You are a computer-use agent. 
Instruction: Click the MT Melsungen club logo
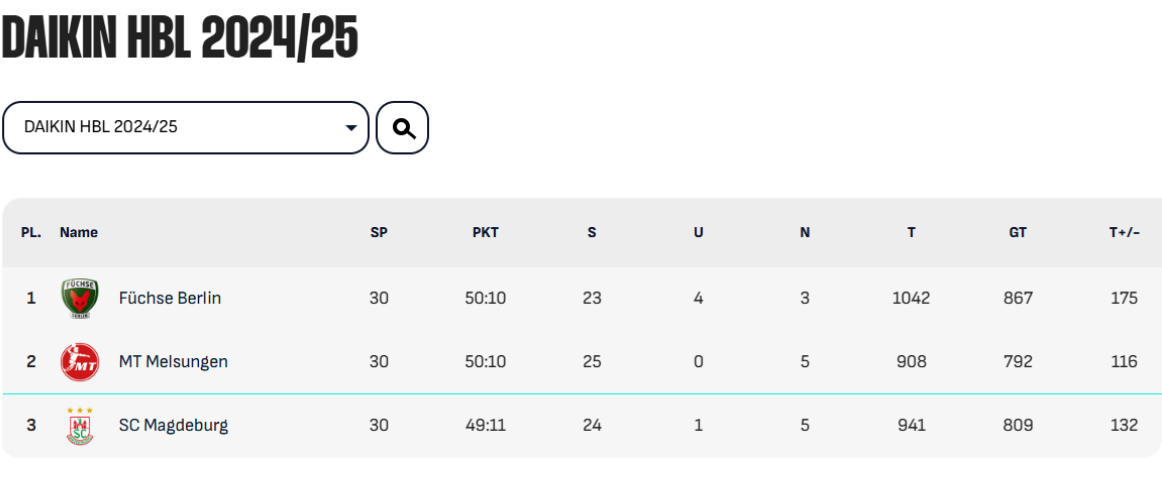(79, 362)
